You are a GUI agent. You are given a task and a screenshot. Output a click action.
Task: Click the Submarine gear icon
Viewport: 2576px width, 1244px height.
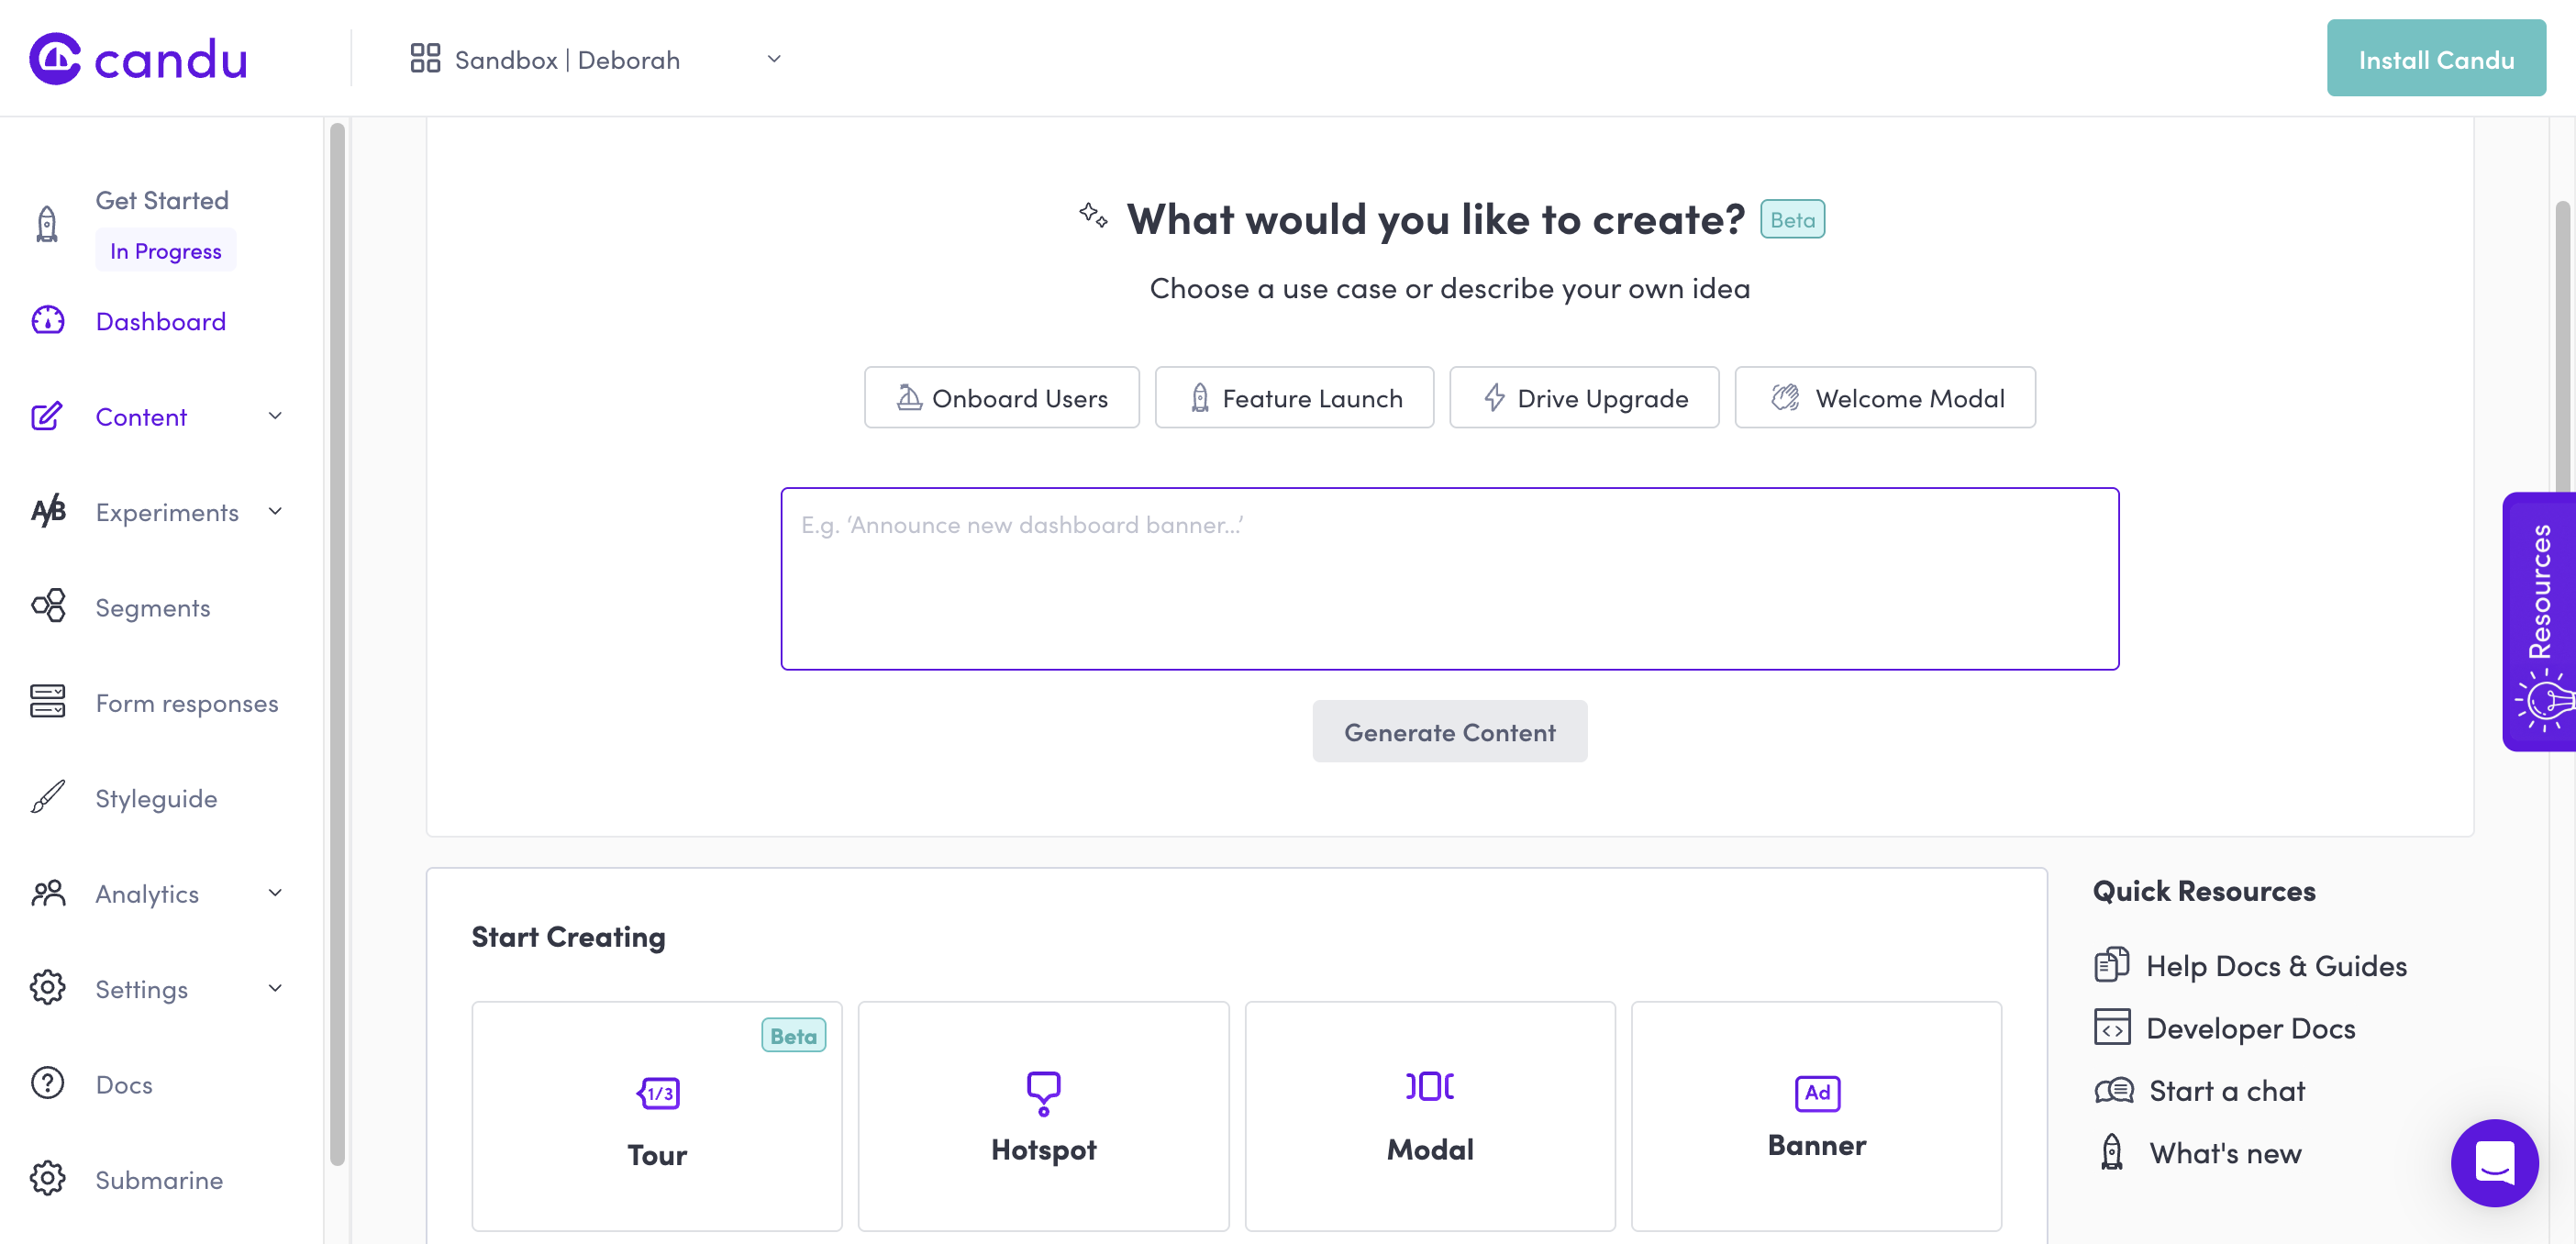point(47,1179)
